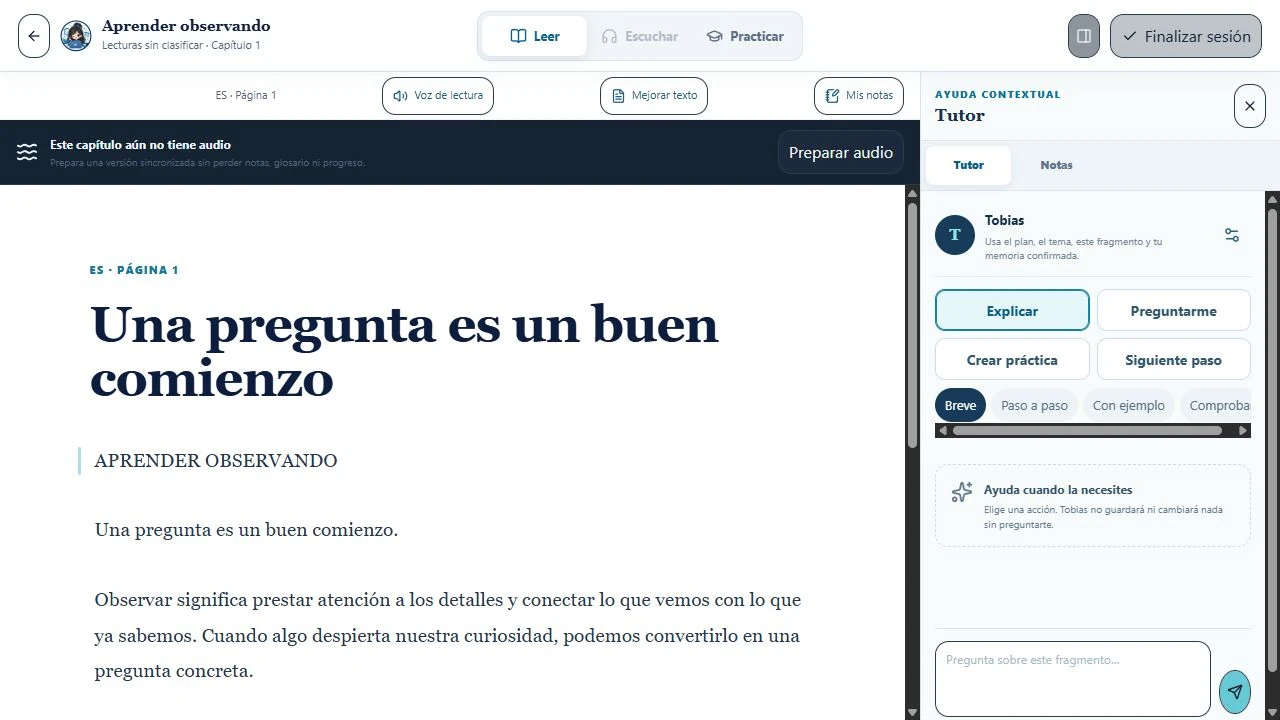
Task: Switch to Practicar mode
Action: point(745,36)
